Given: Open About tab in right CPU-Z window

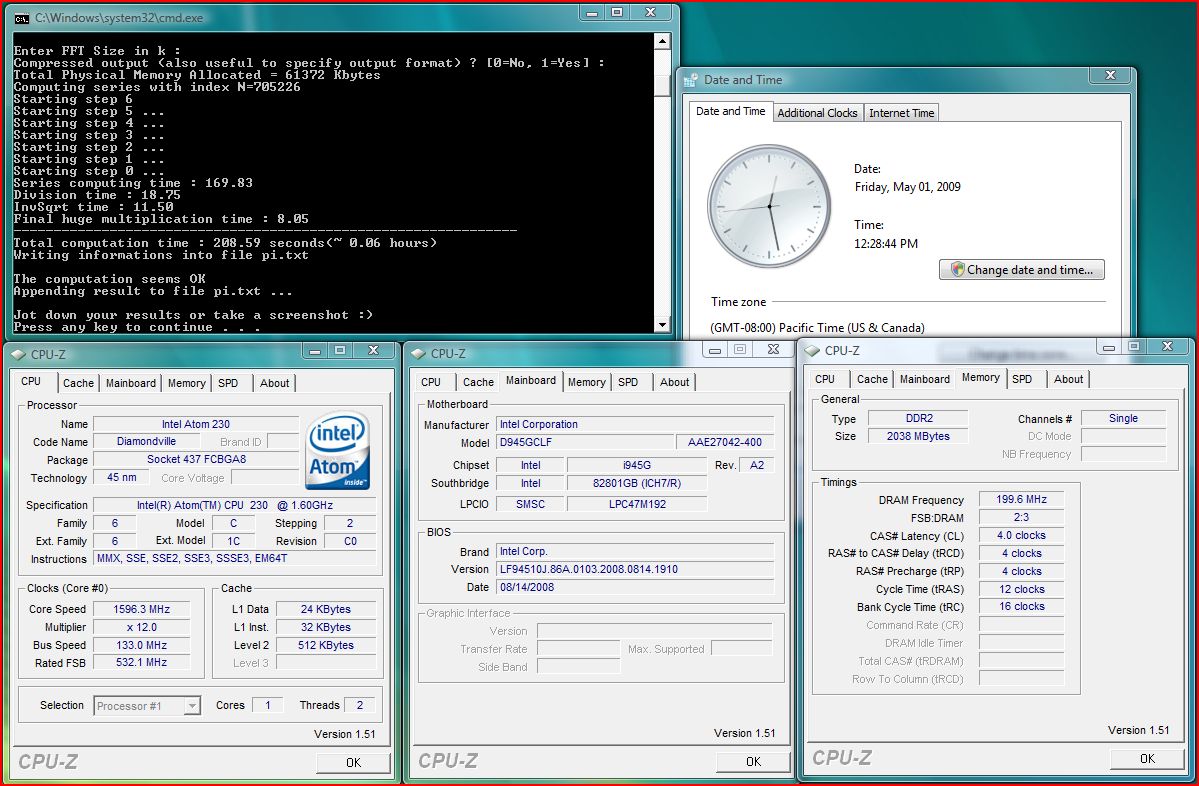Looking at the screenshot, I should point(1068,379).
